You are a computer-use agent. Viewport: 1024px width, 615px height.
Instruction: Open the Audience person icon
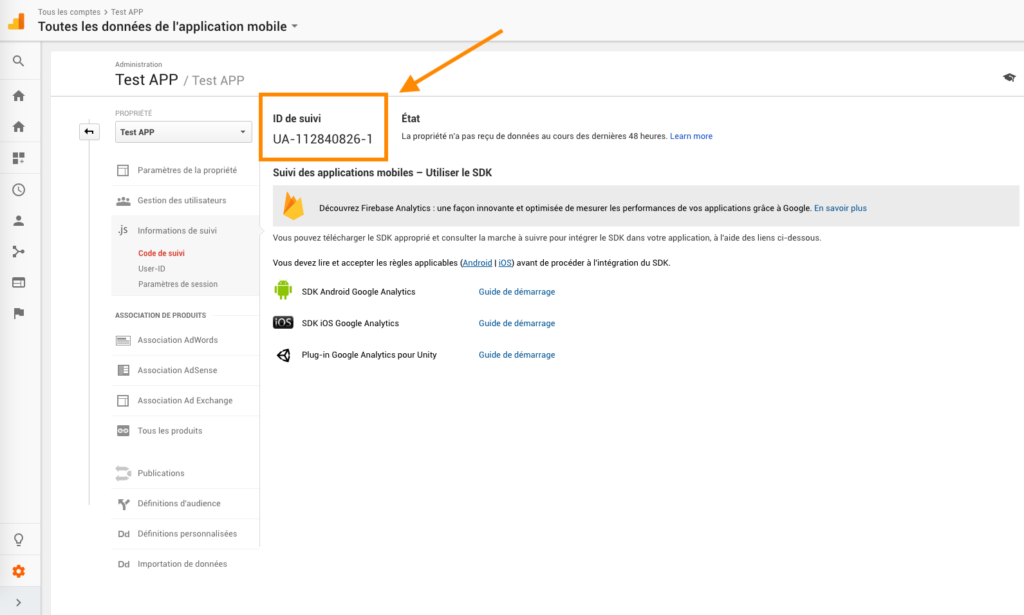click(18, 221)
